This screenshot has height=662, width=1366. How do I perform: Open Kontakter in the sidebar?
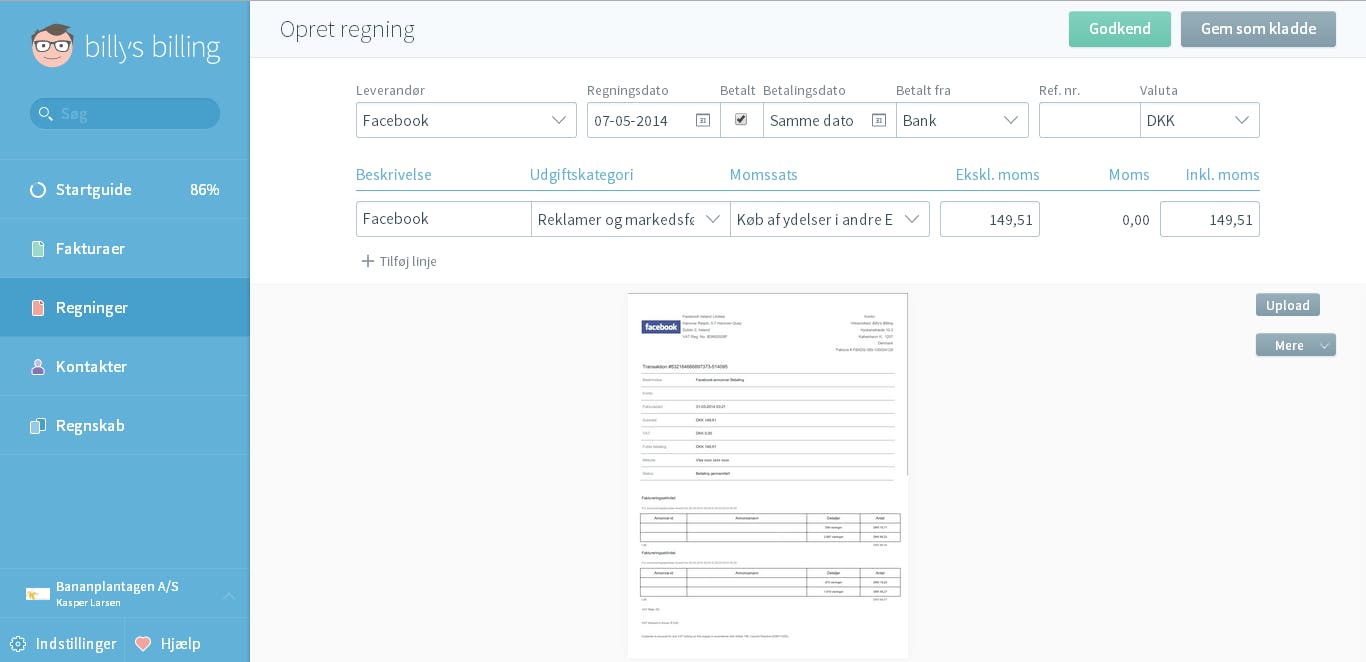[124, 367]
